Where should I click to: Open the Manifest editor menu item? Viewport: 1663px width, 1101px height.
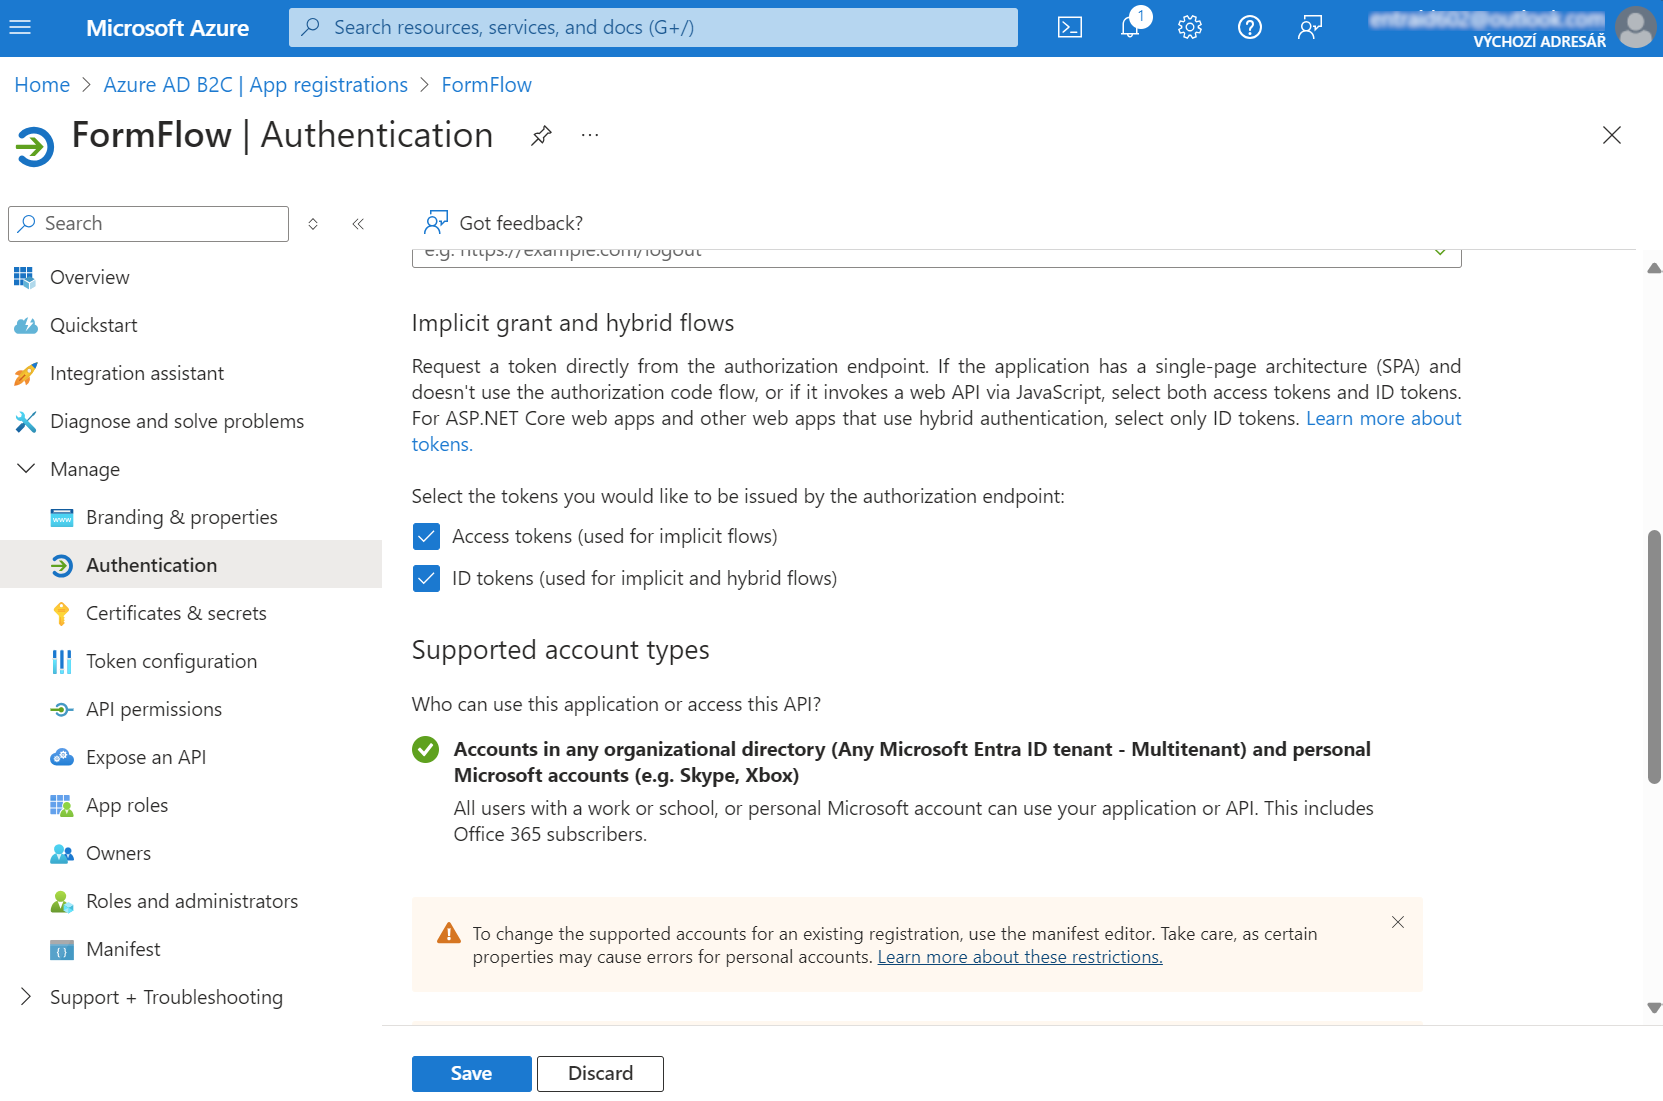123,949
